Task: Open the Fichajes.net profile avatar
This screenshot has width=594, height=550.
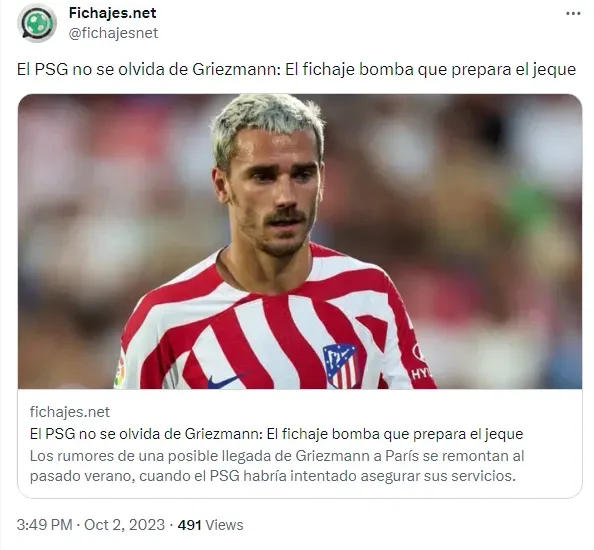Action: (37, 23)
